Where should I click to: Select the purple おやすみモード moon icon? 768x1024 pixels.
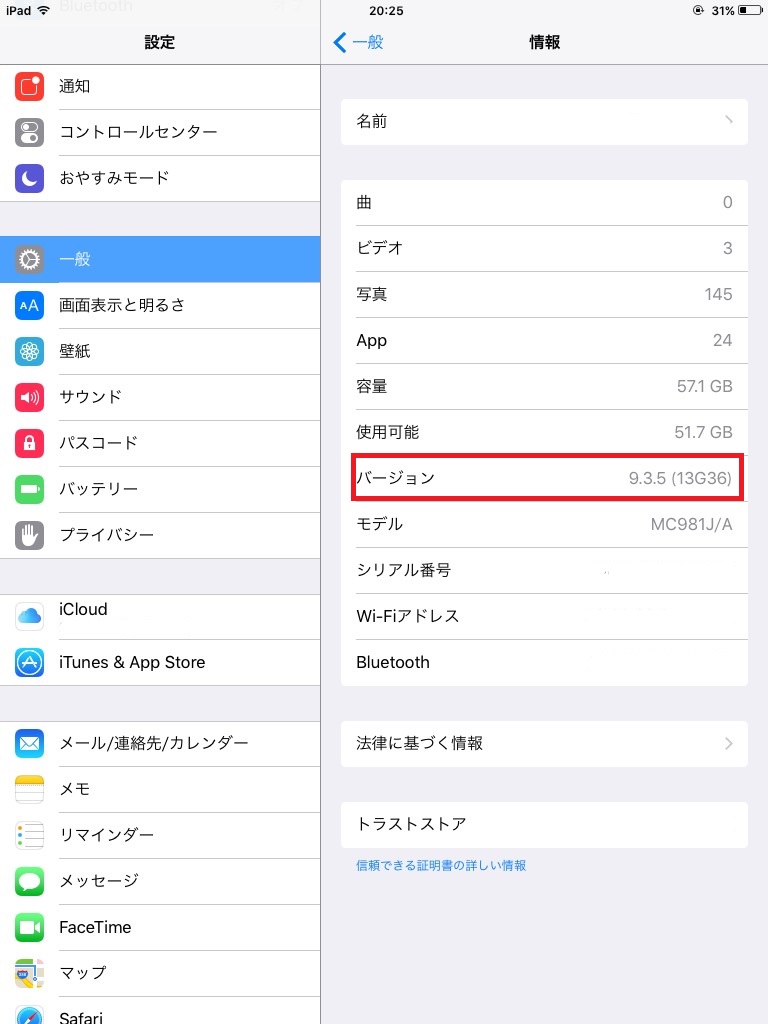[x=29, y=178]
